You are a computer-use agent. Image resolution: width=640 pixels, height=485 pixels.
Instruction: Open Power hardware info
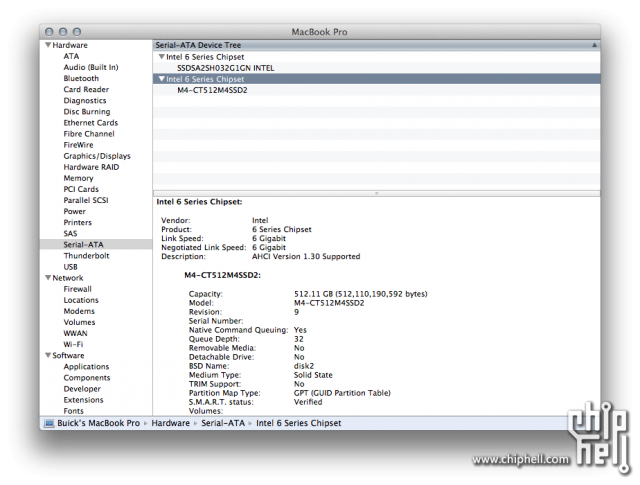(x=74, y=211)
